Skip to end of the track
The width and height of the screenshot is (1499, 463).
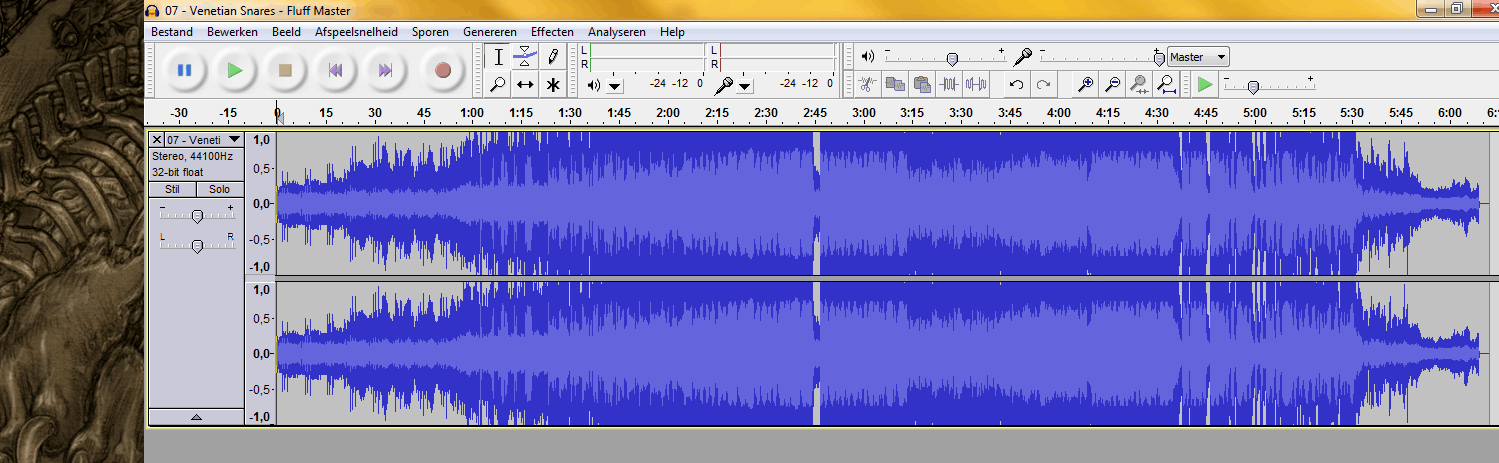385,70
